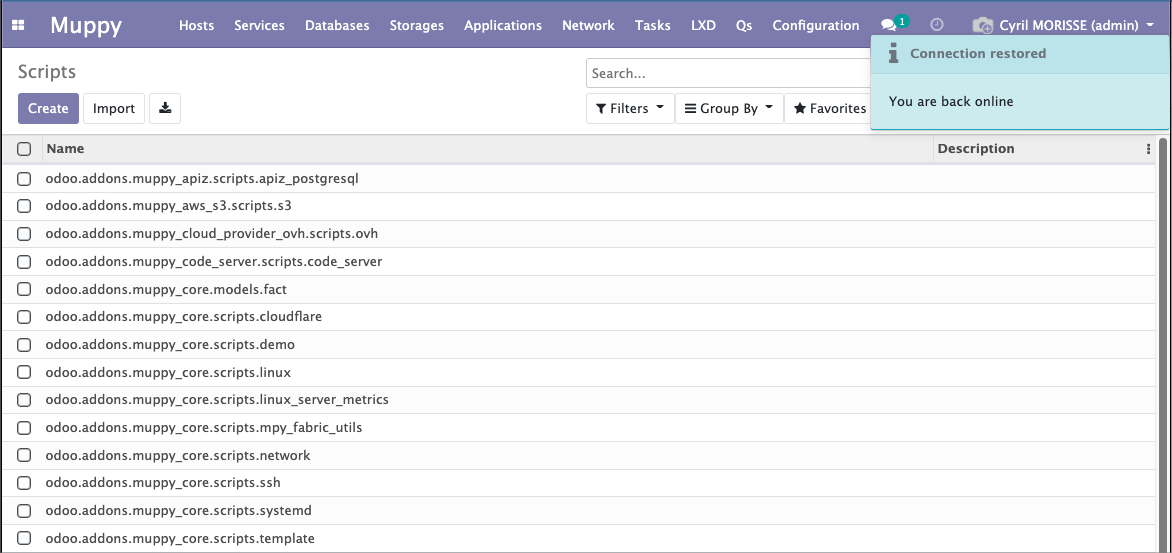Open odoo.addons.muppy_core.scripts.linux_server_metrics record
The width and height of the screenshot is (1172, 553).
217,400
